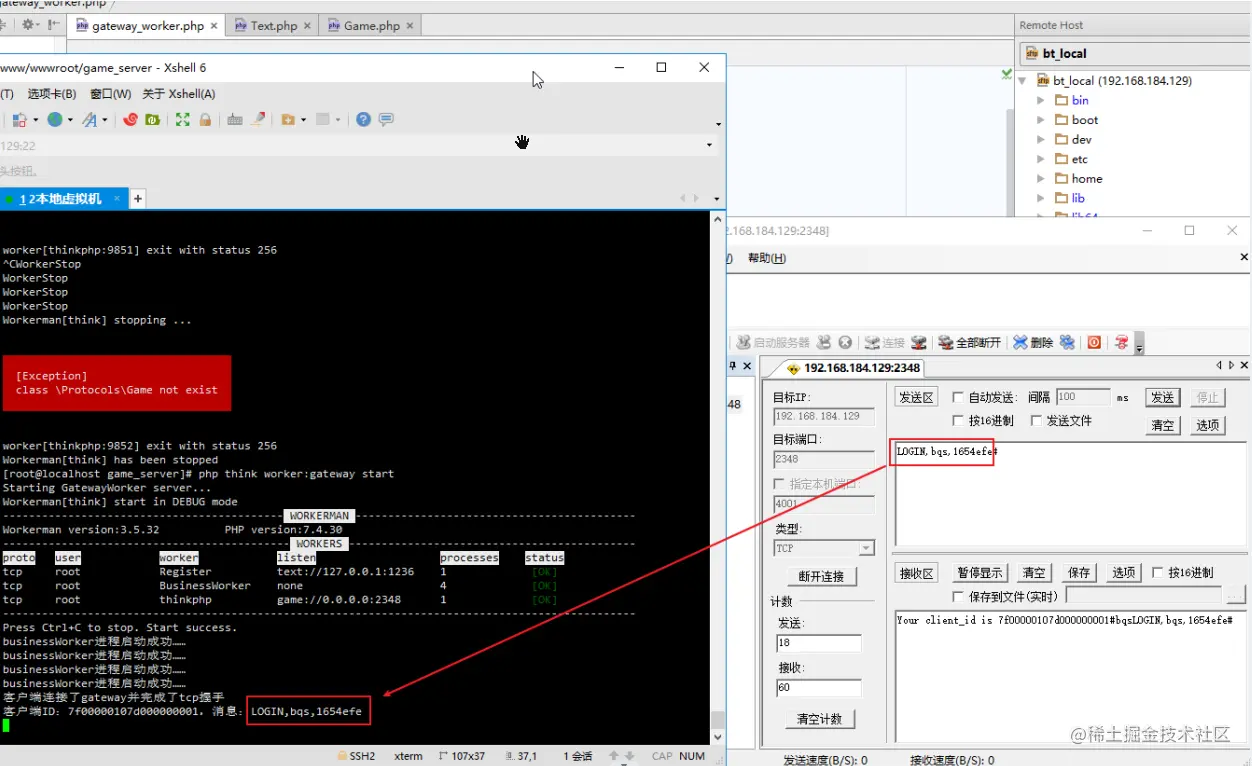Switch to the Game.php editor tab

pyautogui.click(x=371, y=26)
